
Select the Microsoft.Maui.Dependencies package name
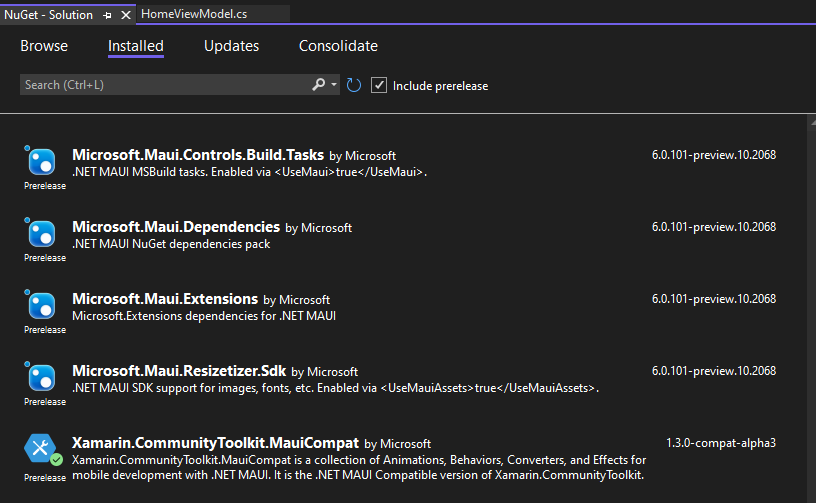[x=176, y=227]
